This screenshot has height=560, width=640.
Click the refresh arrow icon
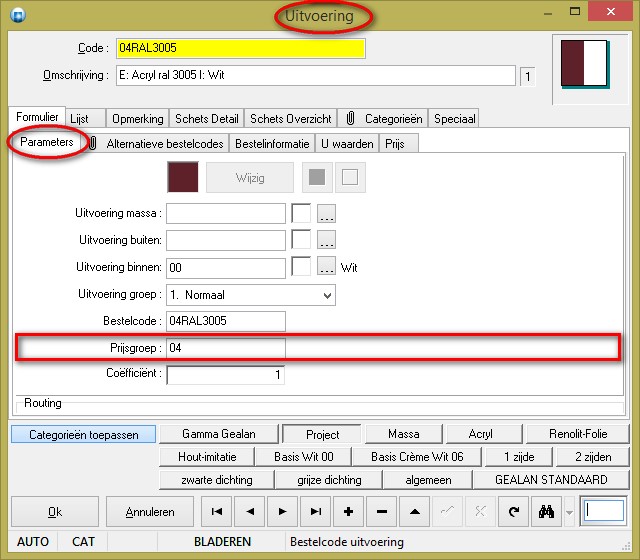point(513,511)
